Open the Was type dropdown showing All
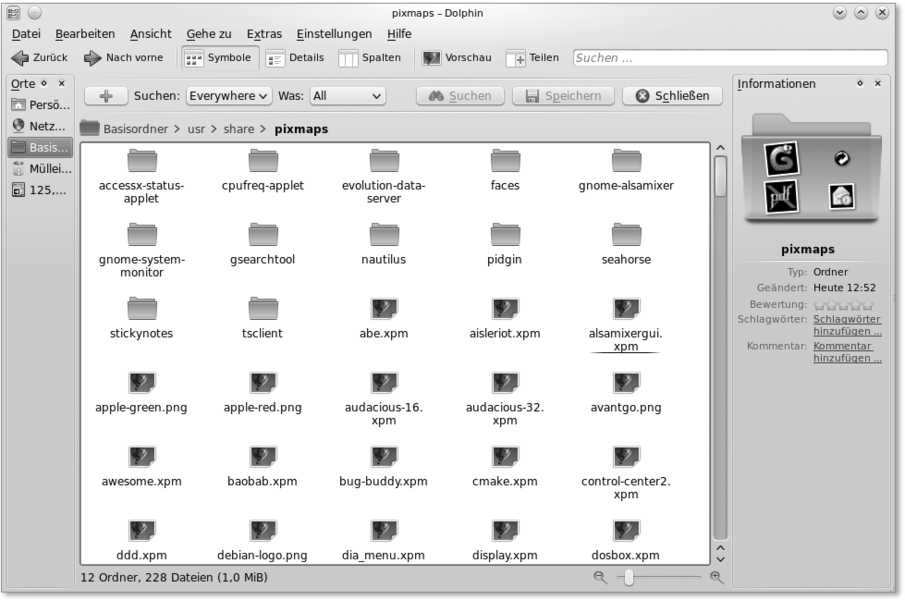The image size is (905, 600). coord(346,96)
